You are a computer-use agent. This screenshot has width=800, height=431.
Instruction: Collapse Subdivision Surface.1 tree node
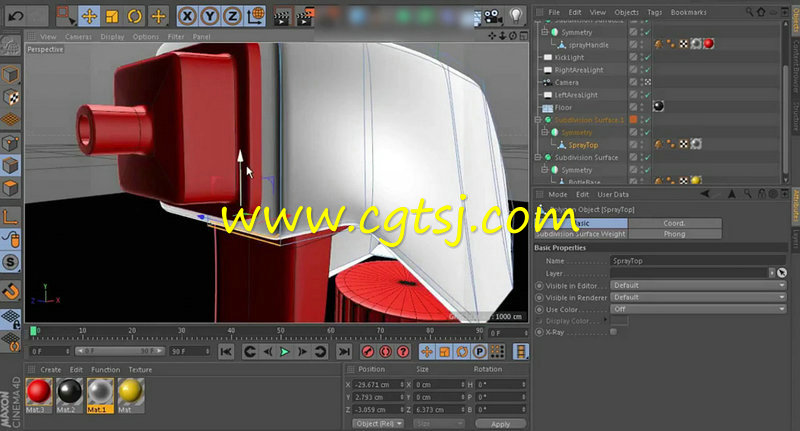538,120
